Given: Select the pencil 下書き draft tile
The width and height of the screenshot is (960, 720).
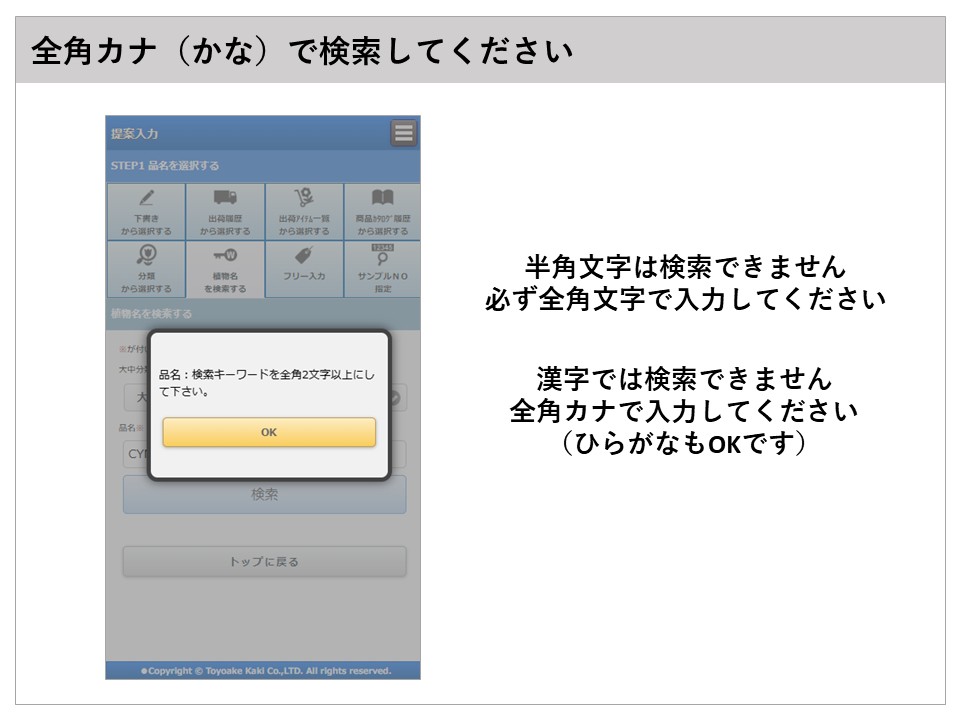Looking at the screenshot, I should point(146,211).
